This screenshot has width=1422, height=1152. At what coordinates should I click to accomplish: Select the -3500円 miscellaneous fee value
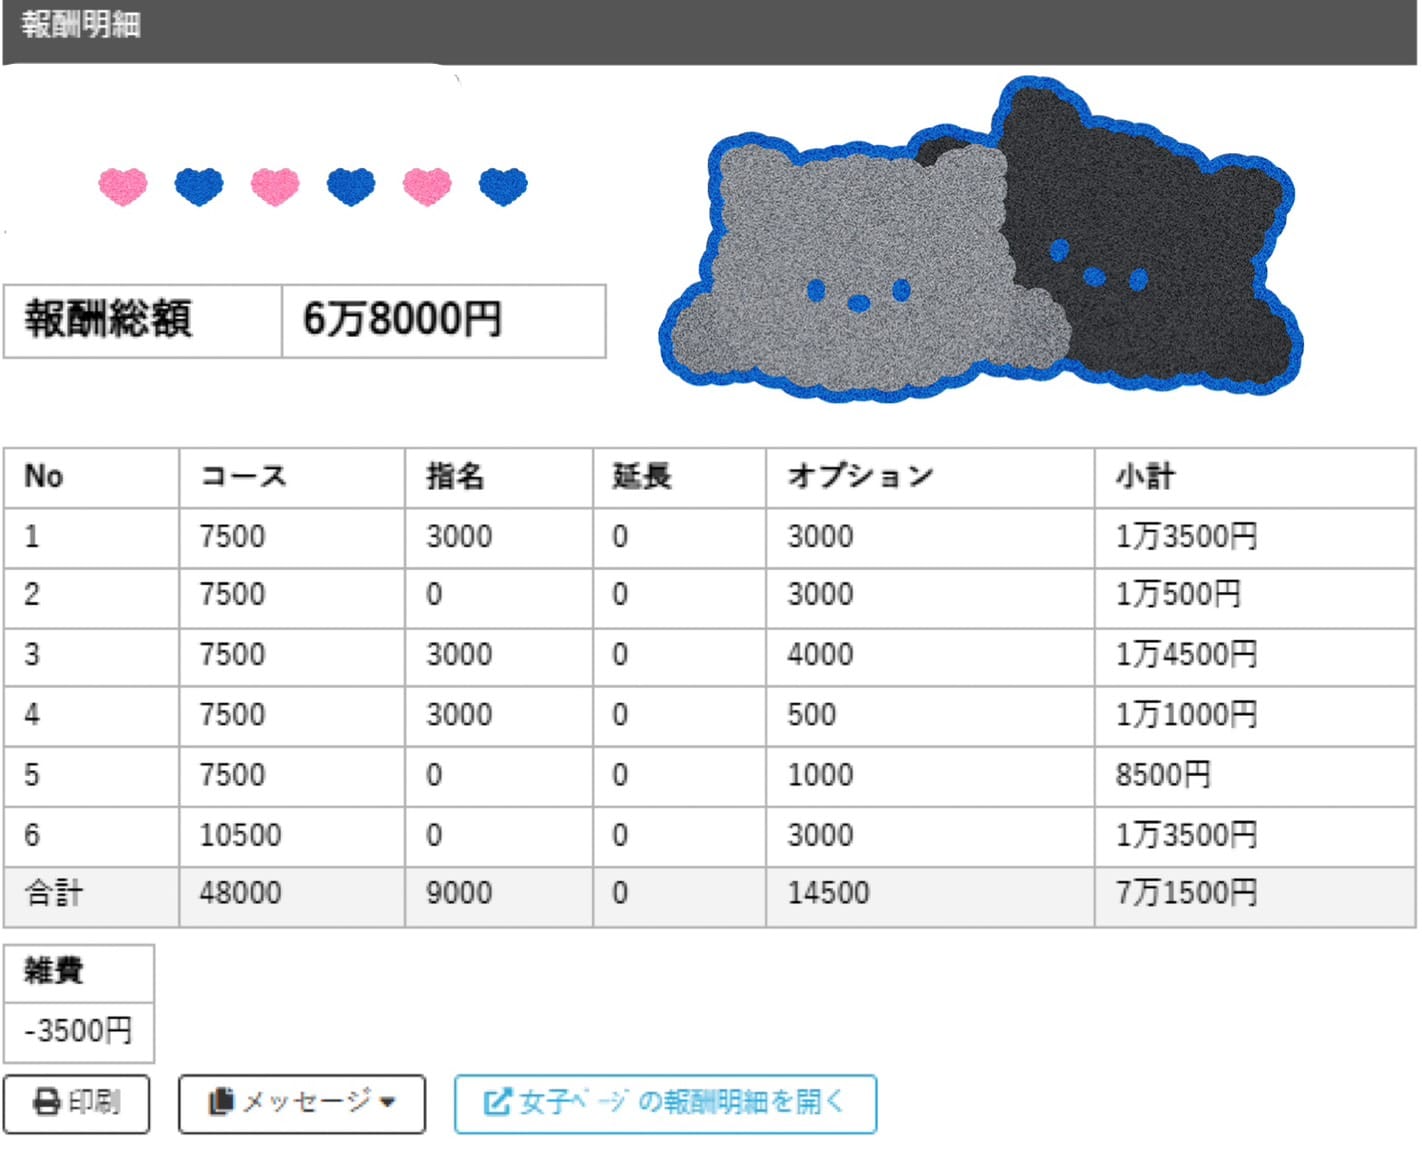pyautogui.click(x=78, y=1031)
